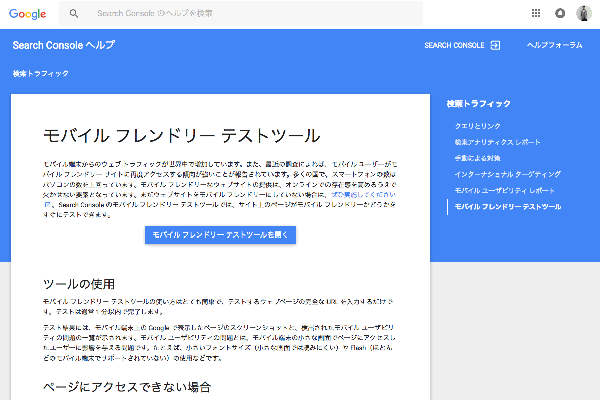Click the ツールの使用 heading
Image resolution: width=600 pixels, height=400 pixels.
point(79,284)
